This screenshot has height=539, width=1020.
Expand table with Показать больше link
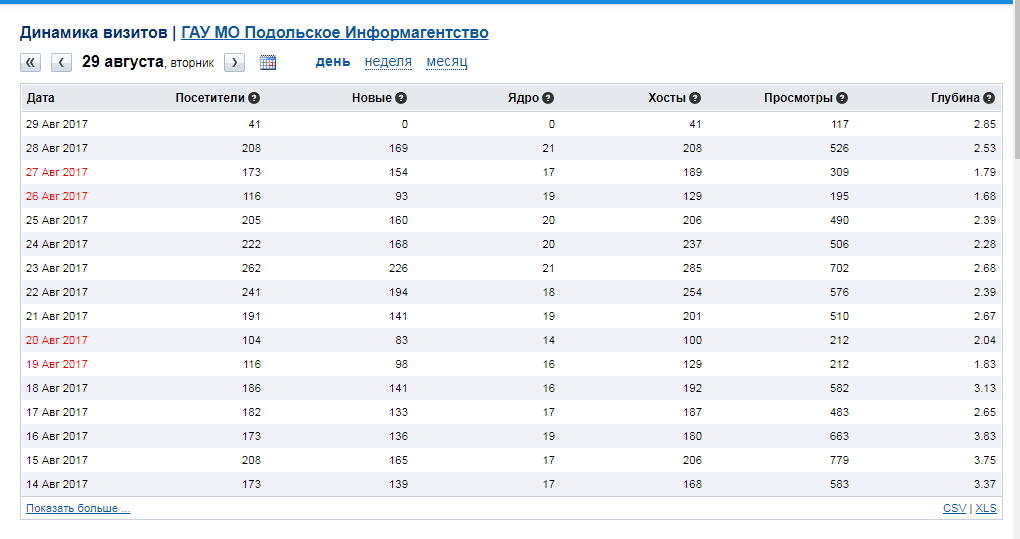pos(78,508)
